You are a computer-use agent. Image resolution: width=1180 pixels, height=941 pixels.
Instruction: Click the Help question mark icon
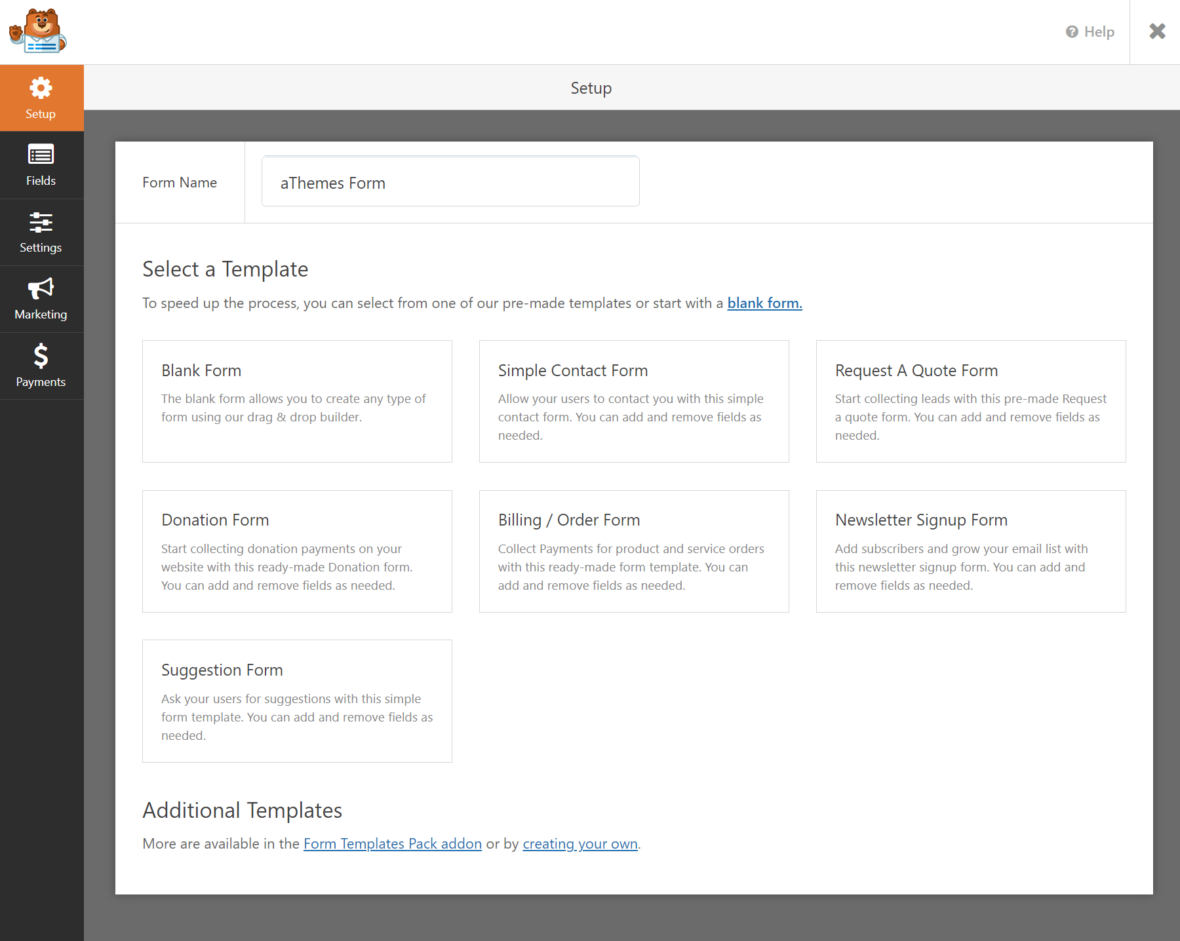[x=1070, y=31]
